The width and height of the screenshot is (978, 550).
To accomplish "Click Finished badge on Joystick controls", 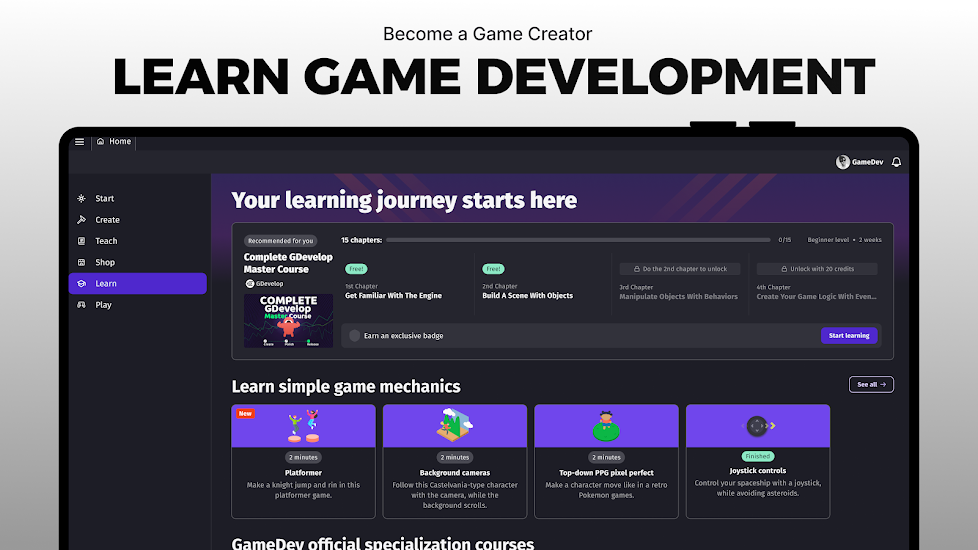I will pyautogui.click(x=758, y=456).
